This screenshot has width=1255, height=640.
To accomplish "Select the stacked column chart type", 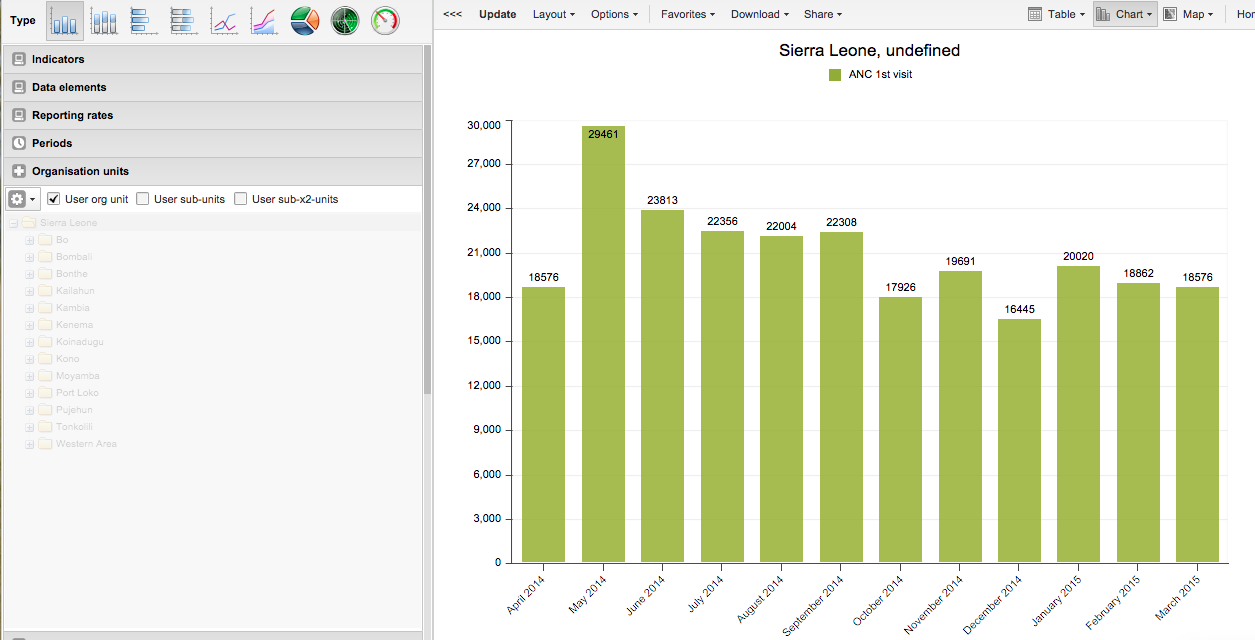I will point(105,20).
